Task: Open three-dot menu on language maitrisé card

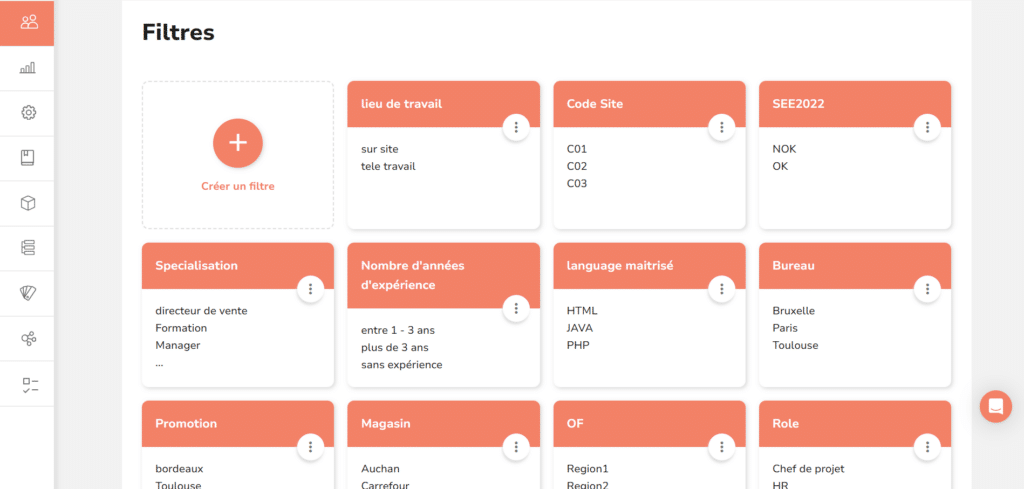Action: [722, 289]
